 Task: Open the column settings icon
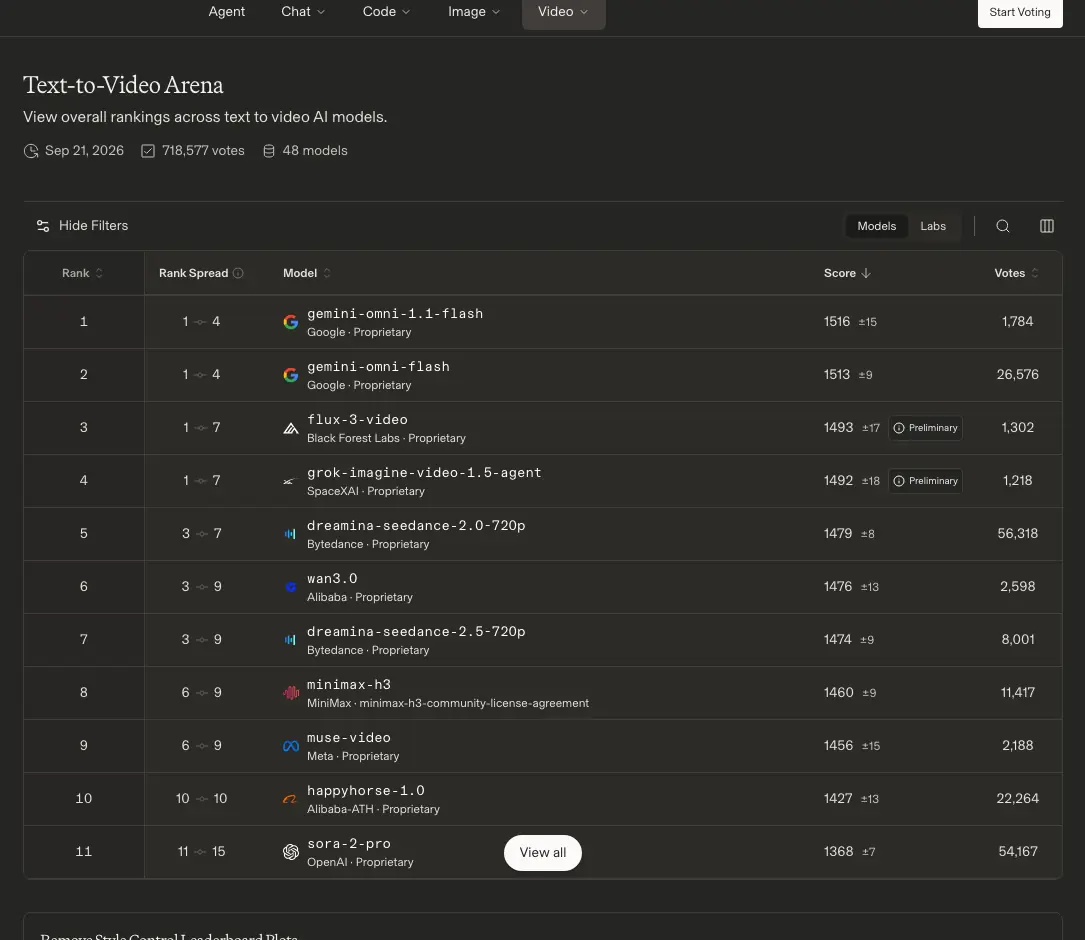[x=1046, y=226]
